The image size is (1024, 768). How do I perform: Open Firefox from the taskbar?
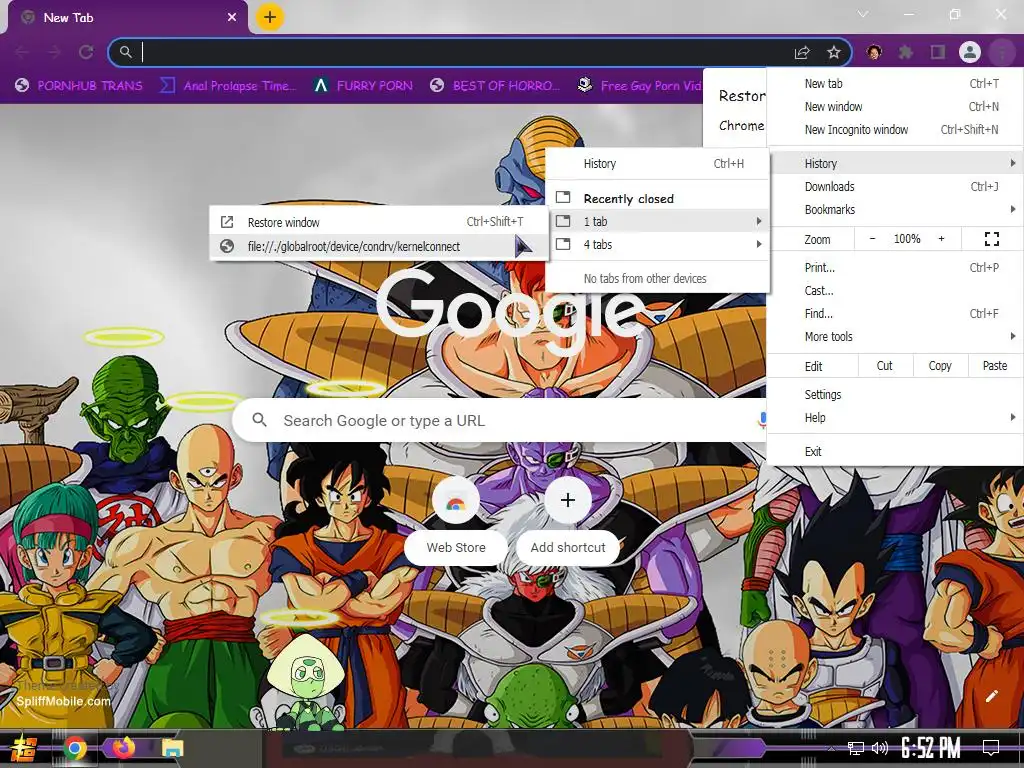click(x=123, y=748)
